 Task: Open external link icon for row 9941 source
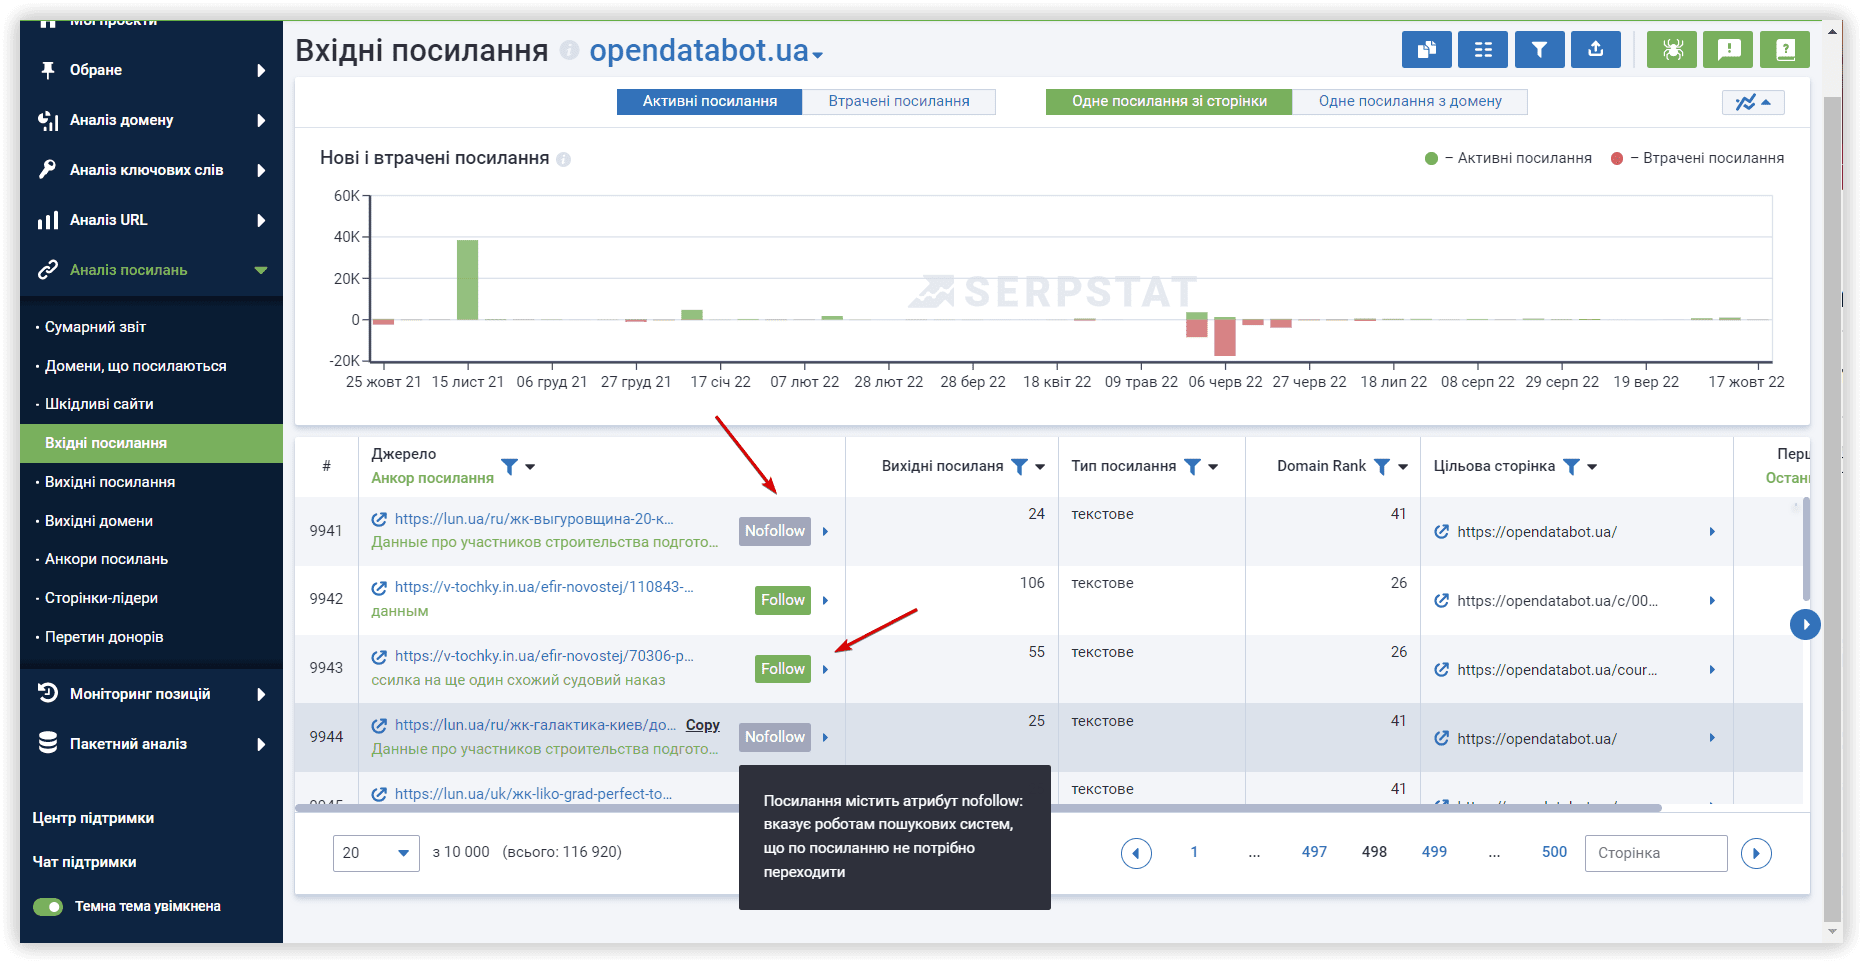(379, 519)
